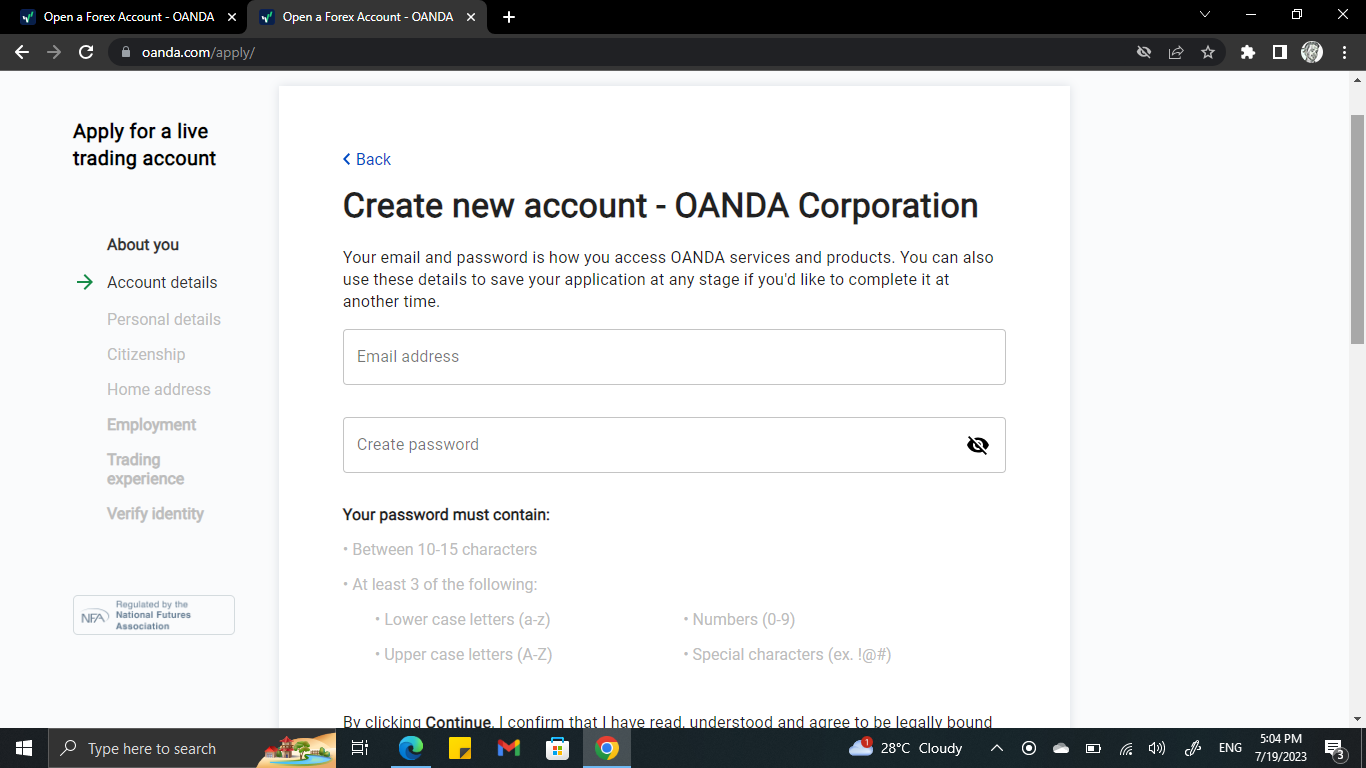Open volume speaker tray icon

(x=1157, y=748)
